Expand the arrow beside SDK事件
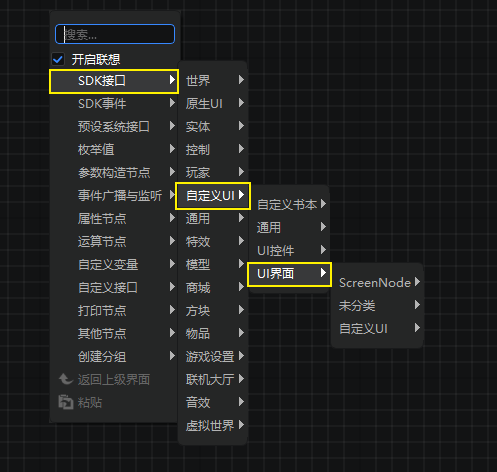 pyautogui.click(x=172, y=103)
